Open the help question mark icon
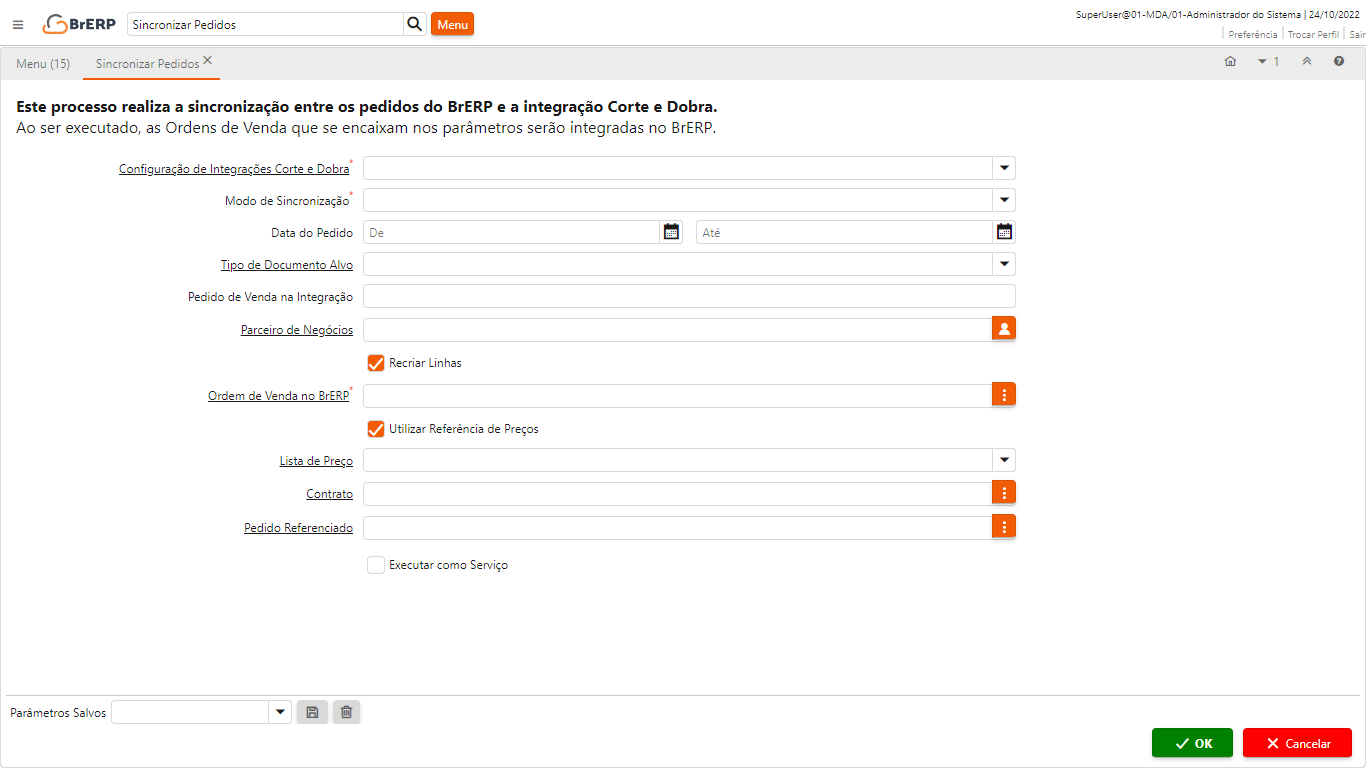Viewport: 1366px width, 768px height. [x=1338, y=62]
